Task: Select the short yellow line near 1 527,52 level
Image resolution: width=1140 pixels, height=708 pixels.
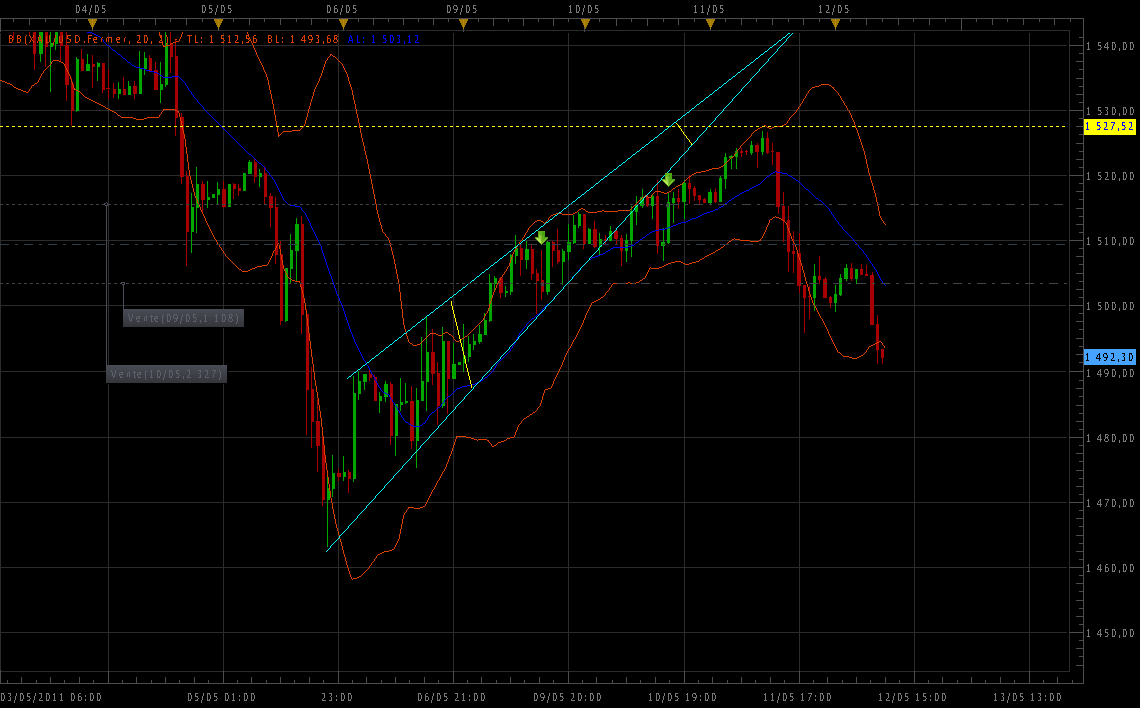Action: [682, 133]
